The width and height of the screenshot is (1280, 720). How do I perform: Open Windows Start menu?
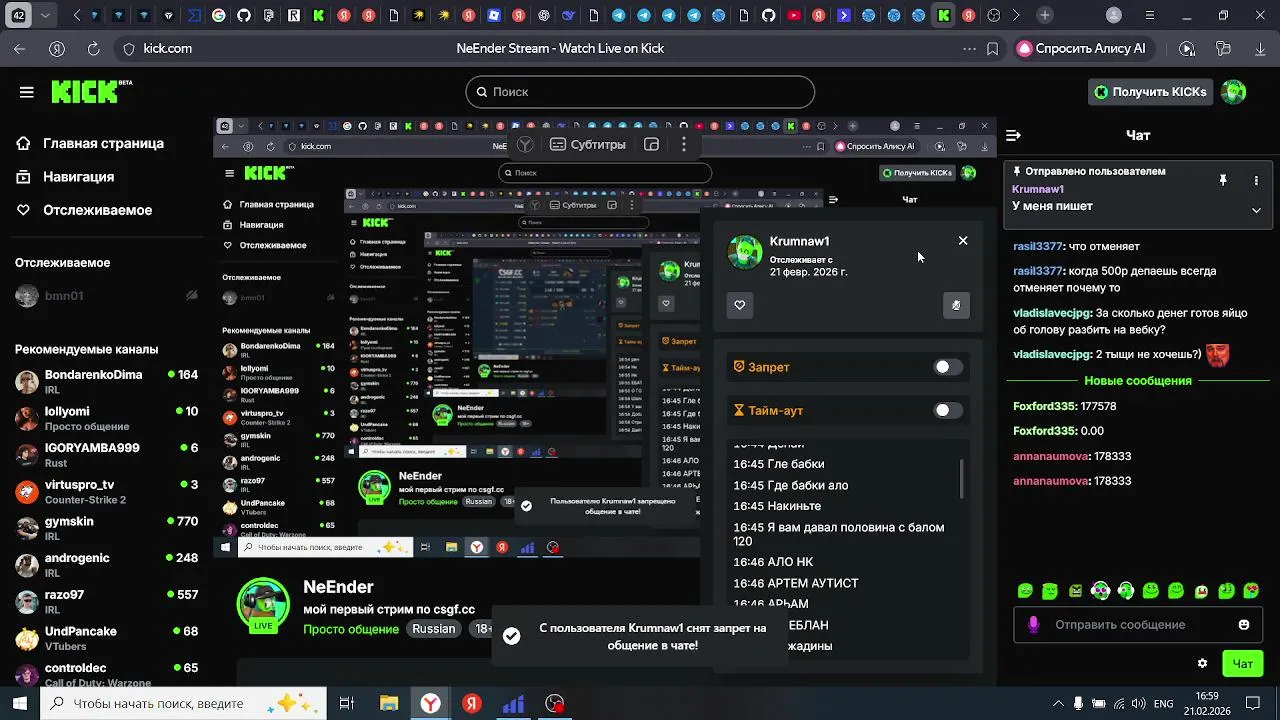[x=20, y=703]
